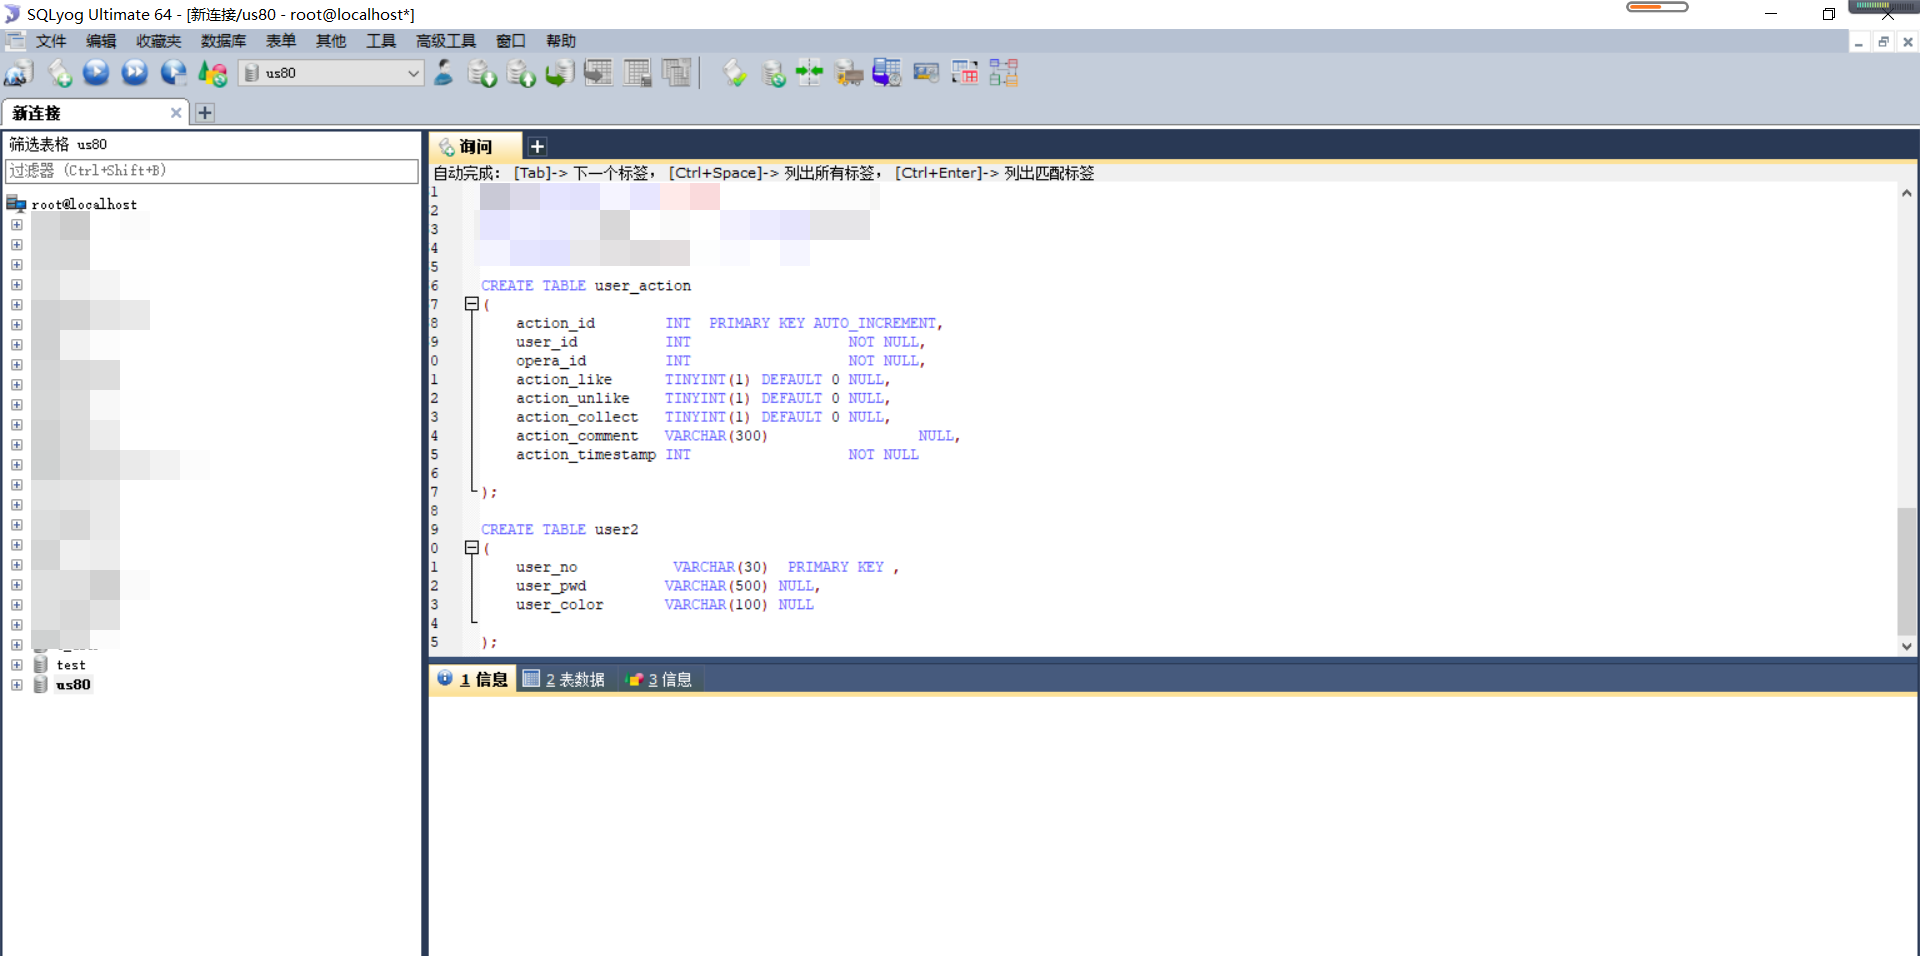Expand the us80 database node
1920x956 pixels.
coord(17,685)
